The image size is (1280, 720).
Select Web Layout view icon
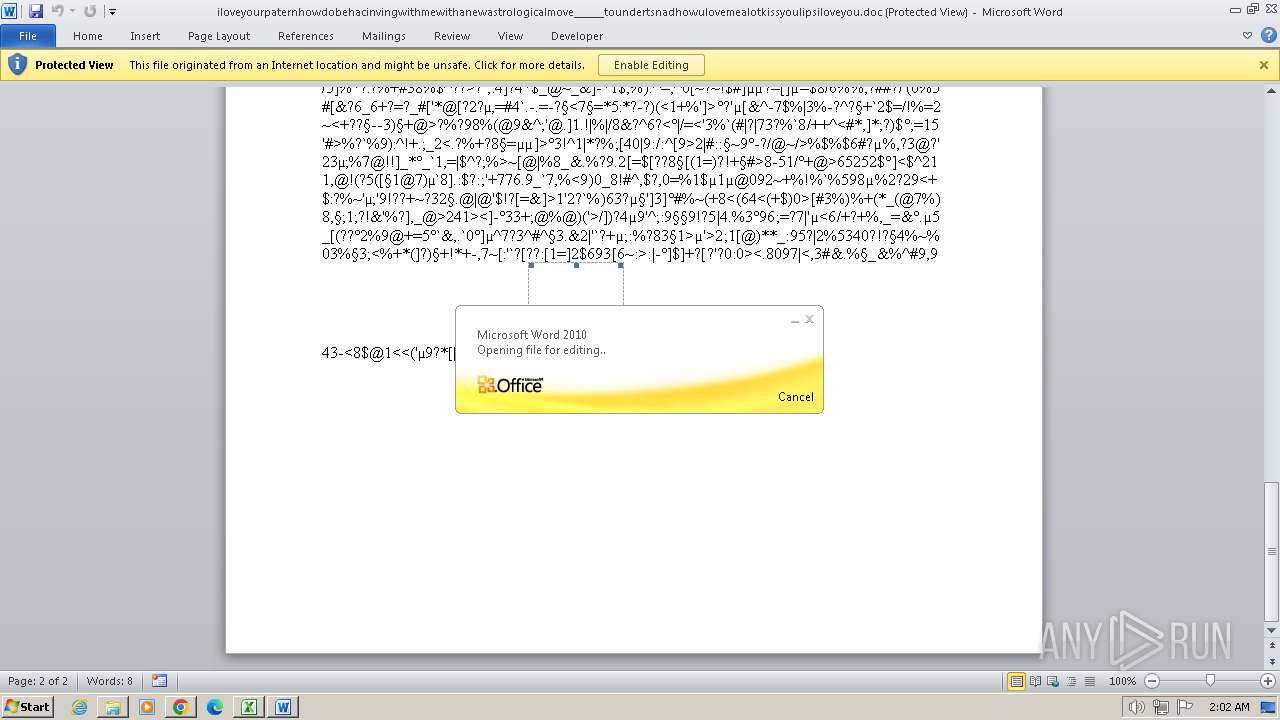point(1054,681)
